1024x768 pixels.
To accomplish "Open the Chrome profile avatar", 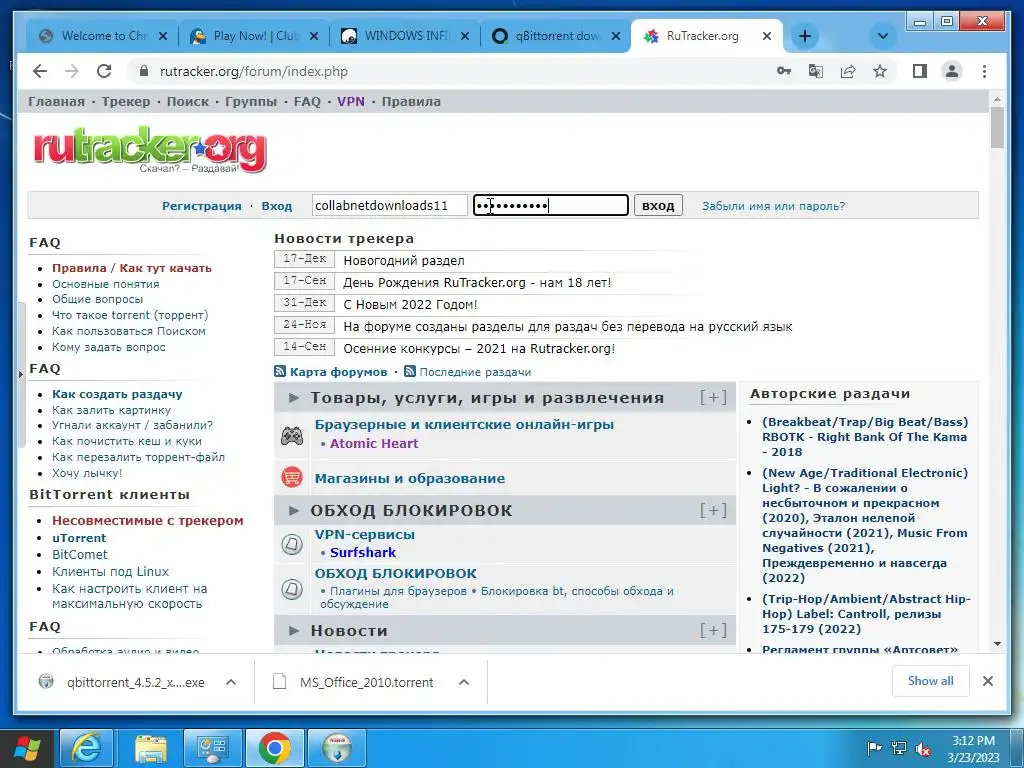I will click(x=952, y=71).
